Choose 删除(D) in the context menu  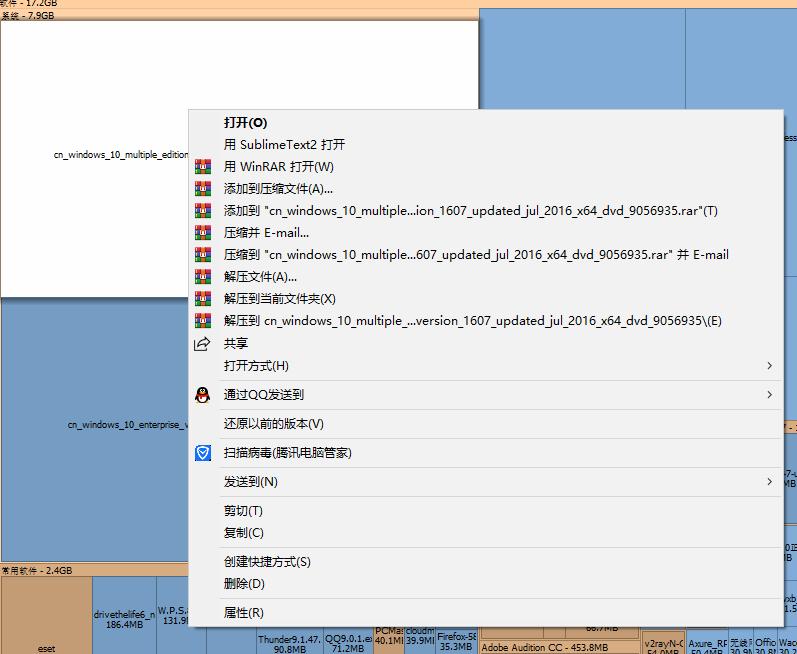(485, 584)
